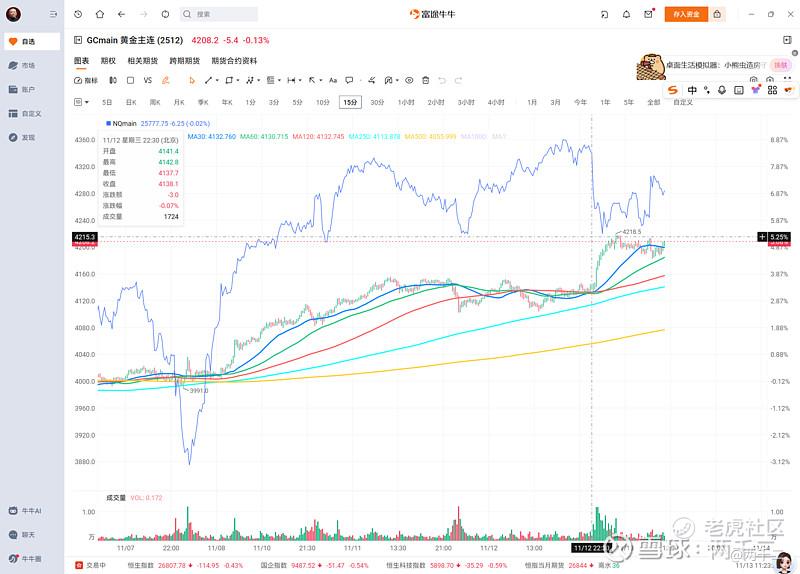Image resolution: width=800 pixels, height=574 pixels.
Task: Click the candlestick chart style icon
Action: pyautogui.click(x=113, y=80)
